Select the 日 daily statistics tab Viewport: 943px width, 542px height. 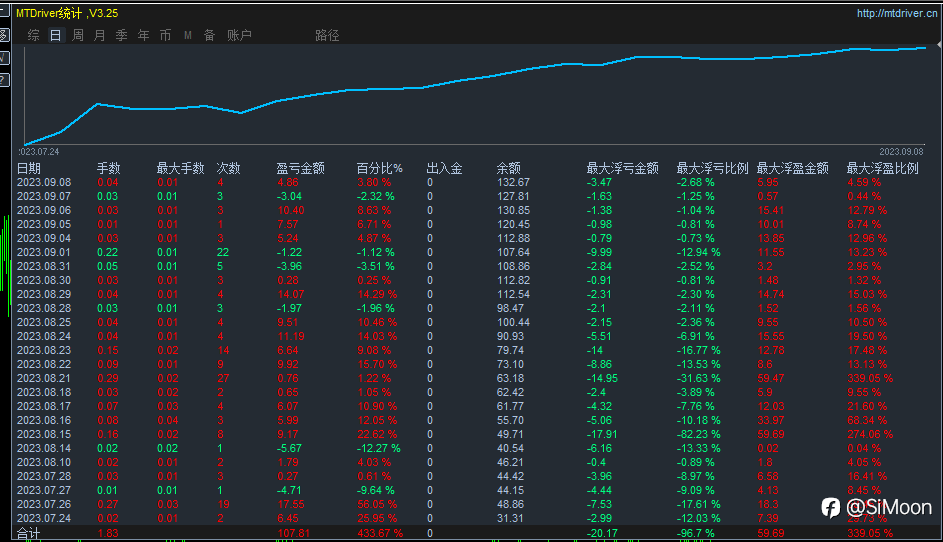55,35
